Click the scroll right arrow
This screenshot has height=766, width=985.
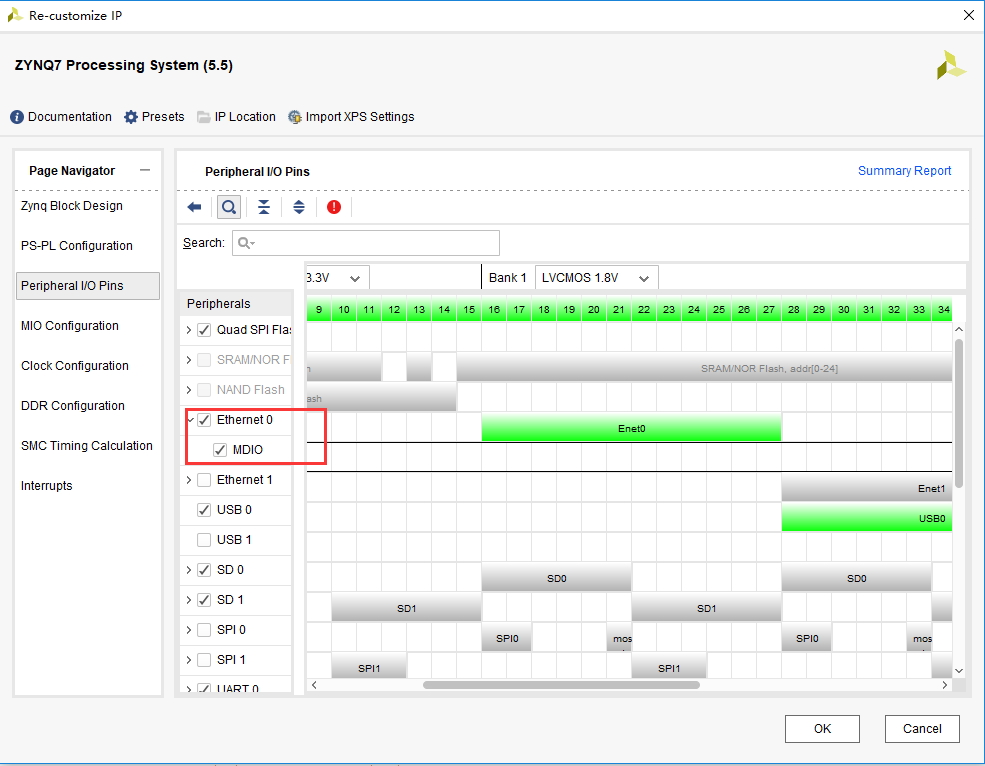pyautogui.click(x=945, y=685)
